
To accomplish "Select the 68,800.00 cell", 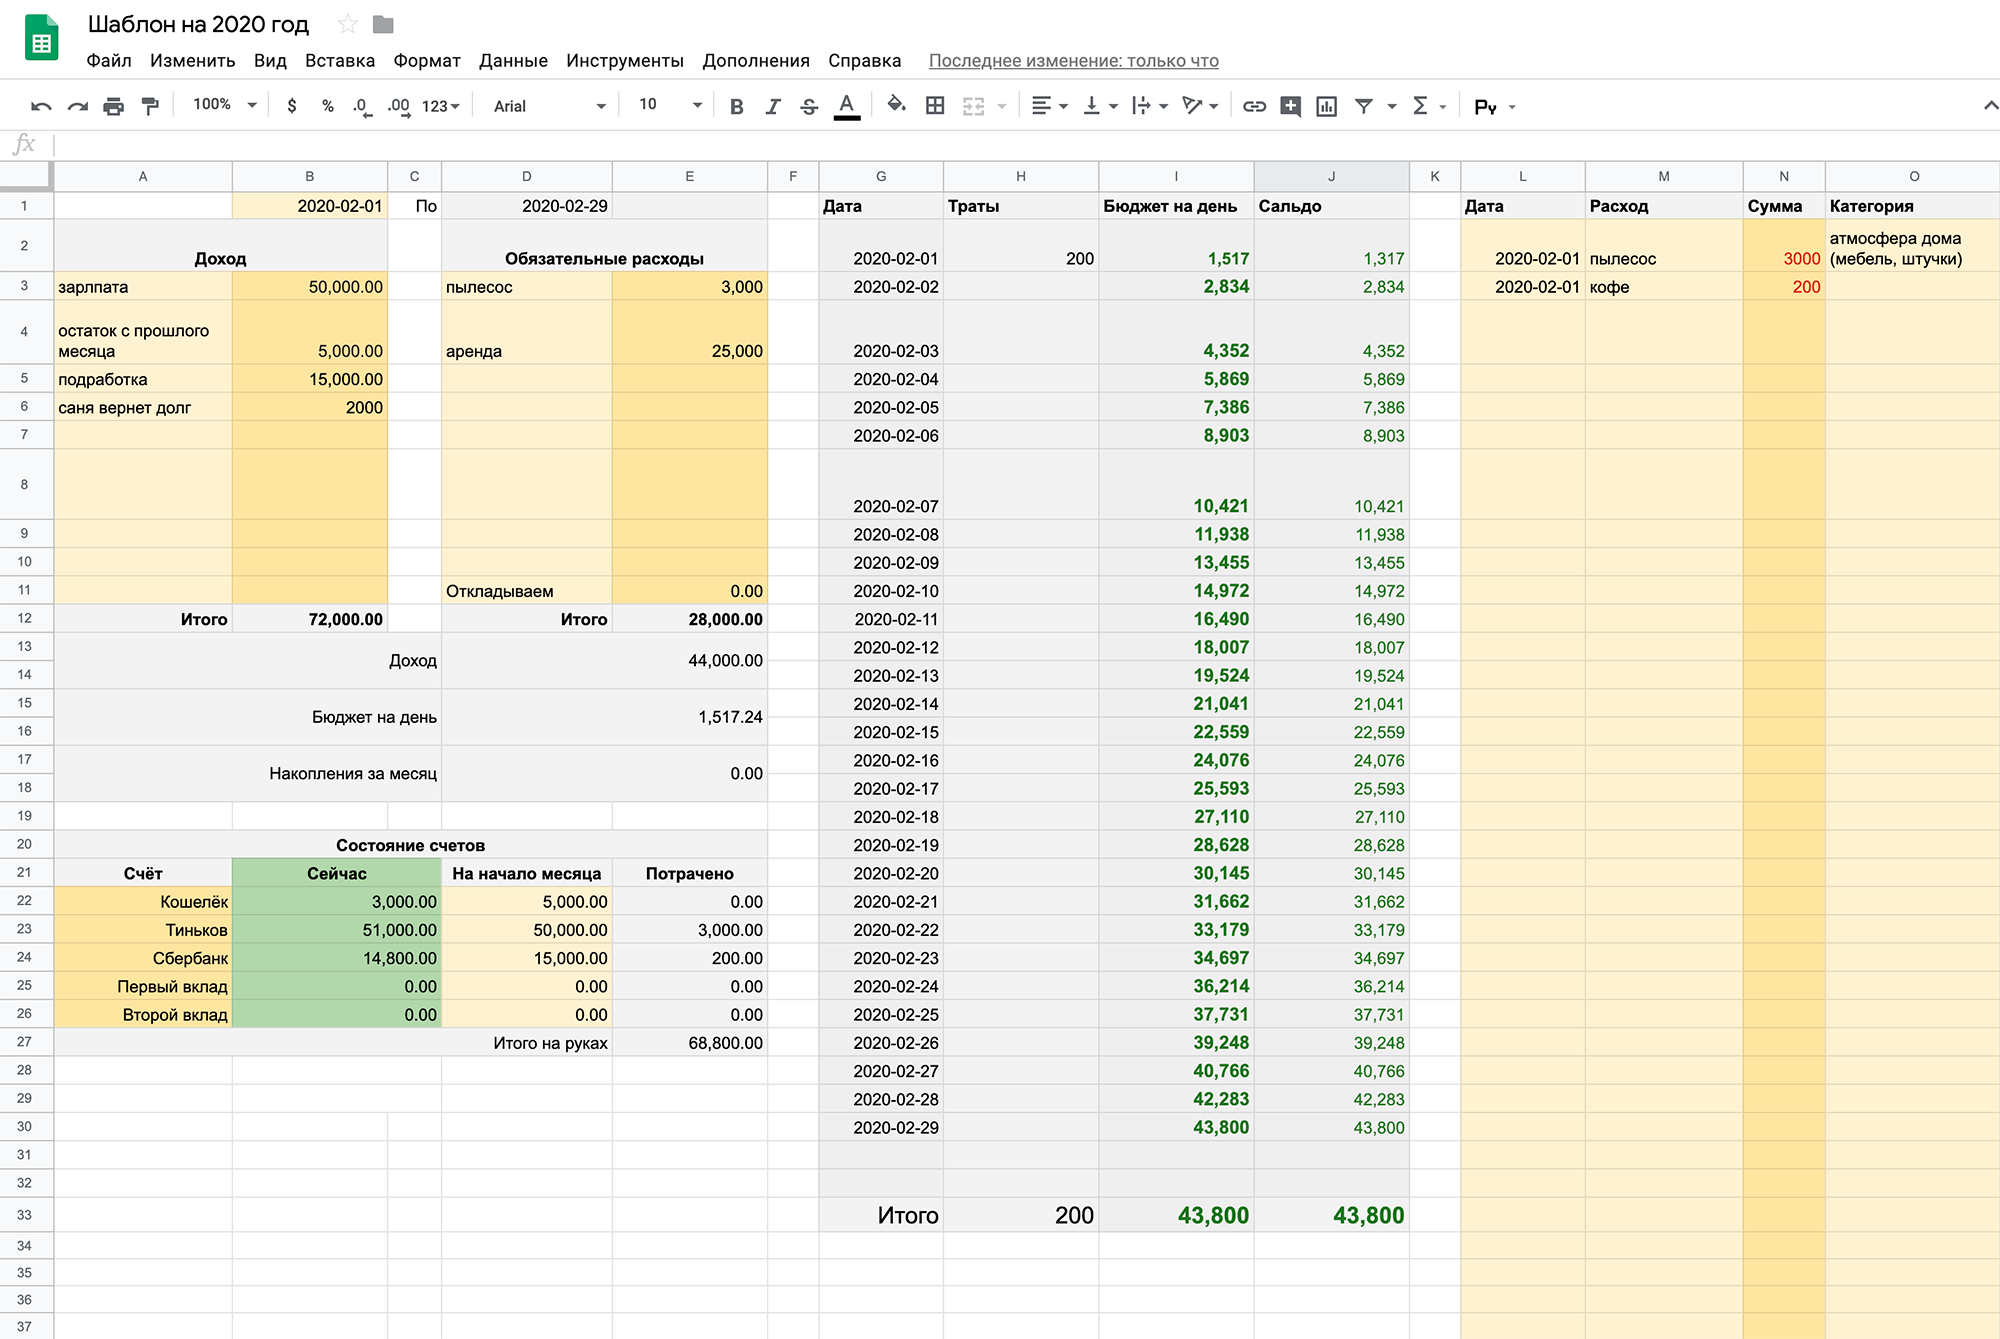I will pos(690,1042).
